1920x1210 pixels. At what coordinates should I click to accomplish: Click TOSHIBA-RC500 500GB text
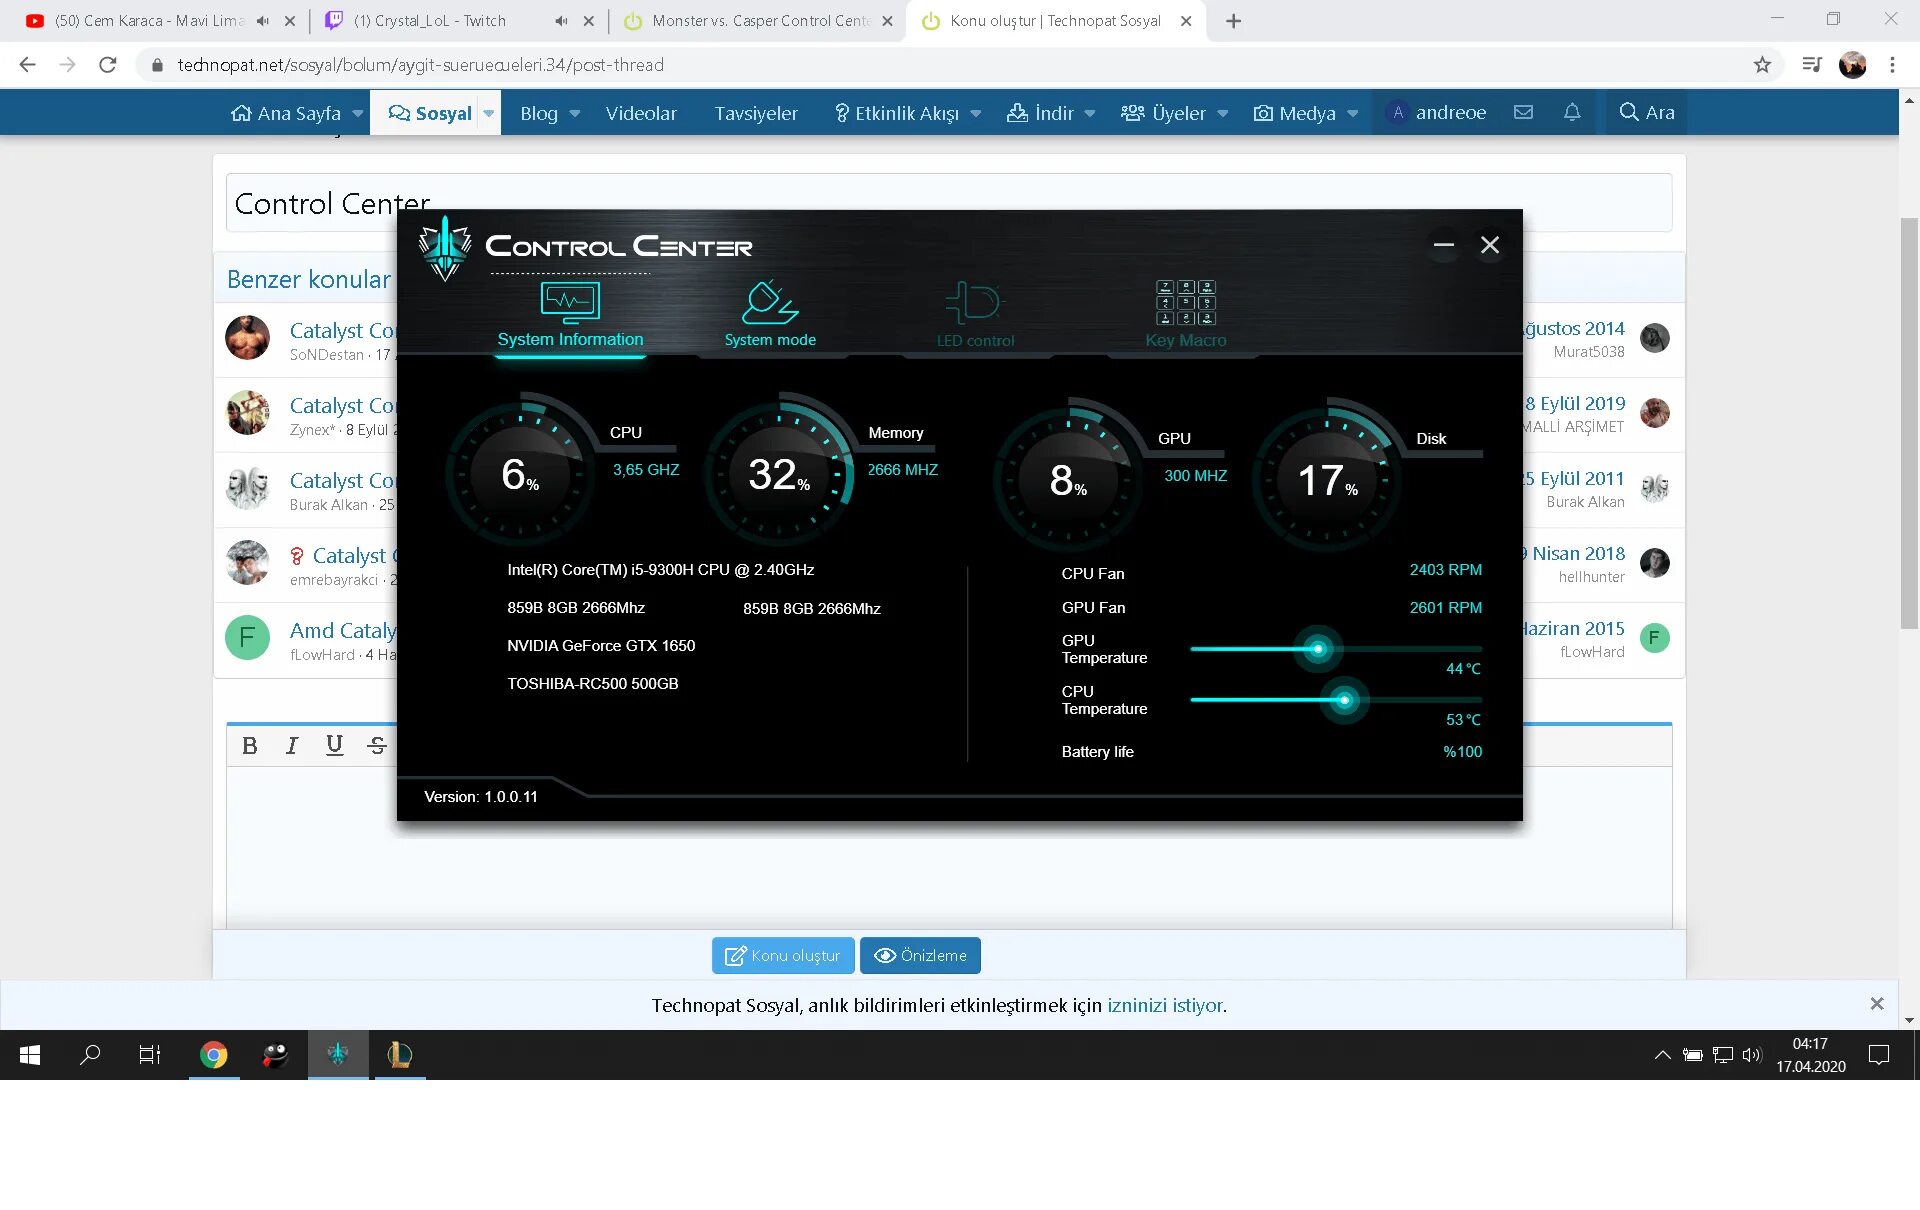click(592, 684)
